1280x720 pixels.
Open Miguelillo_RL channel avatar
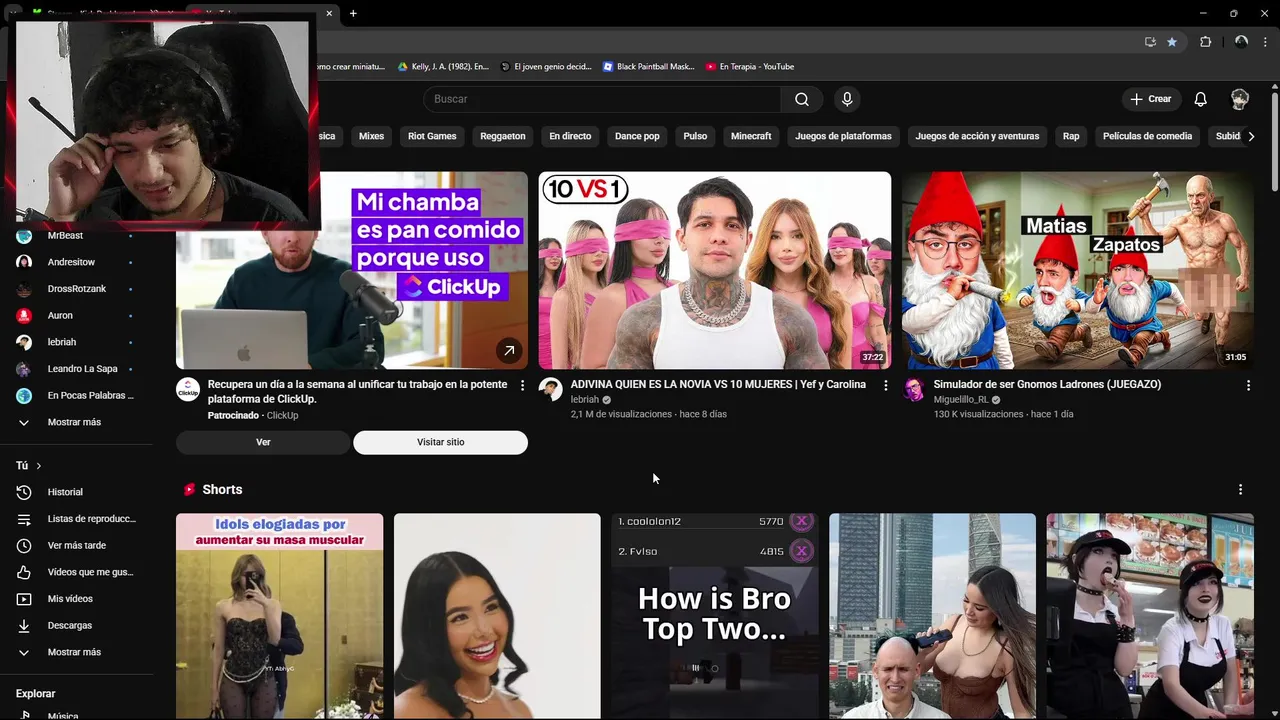[x=914, y=389]
